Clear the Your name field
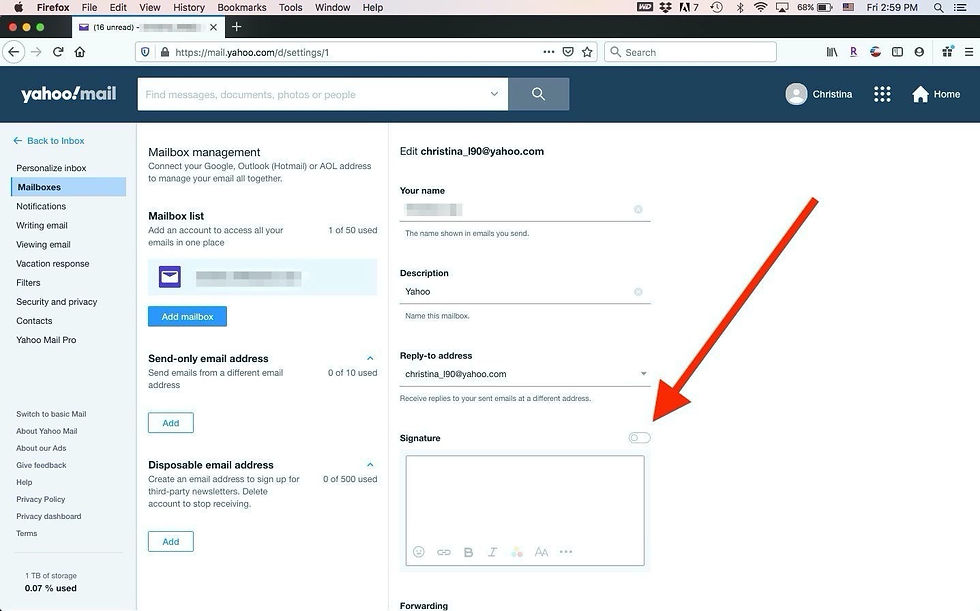 pyautogui.click(x=638, y=209)
